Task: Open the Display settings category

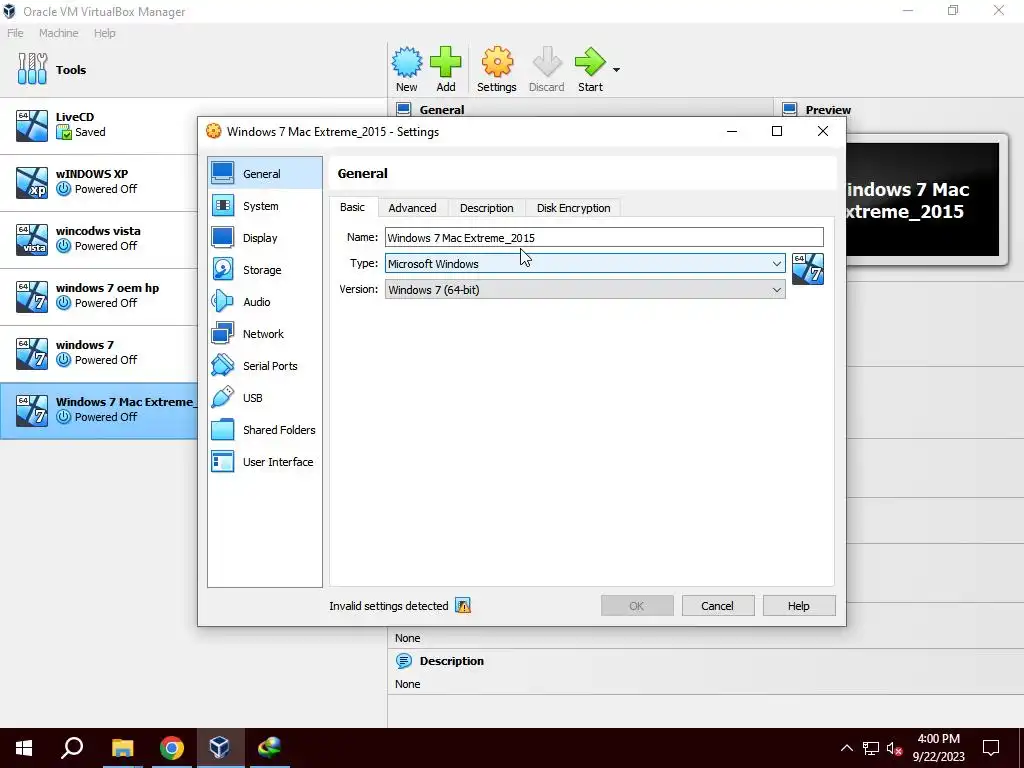Action: pos(264,238)
